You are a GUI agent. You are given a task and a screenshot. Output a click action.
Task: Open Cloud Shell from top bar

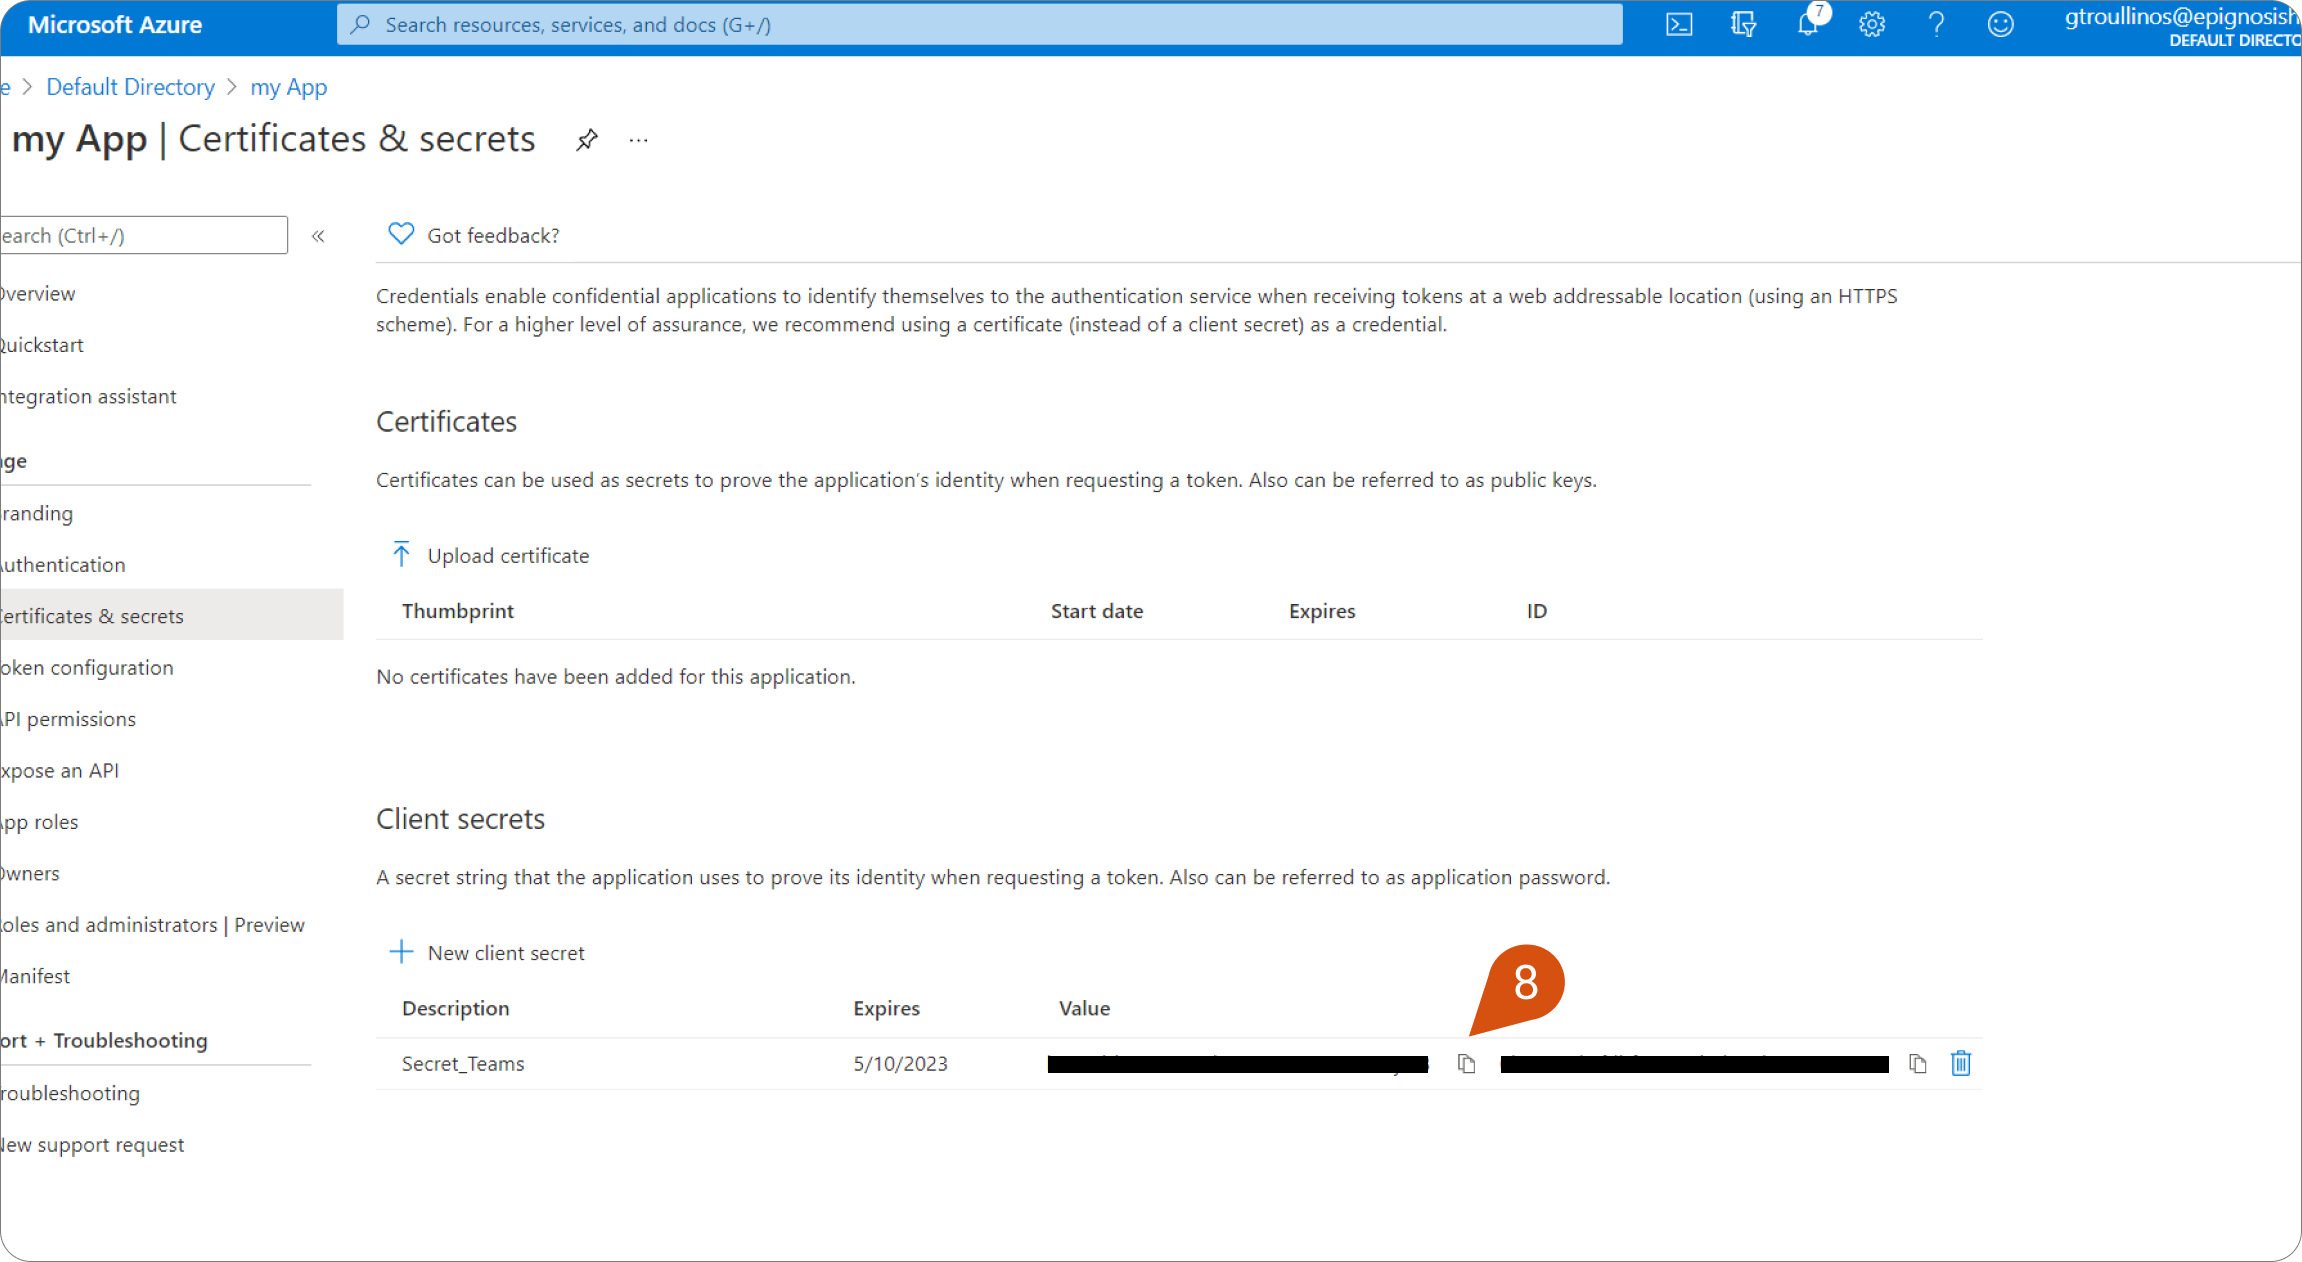pos(1679,25)
